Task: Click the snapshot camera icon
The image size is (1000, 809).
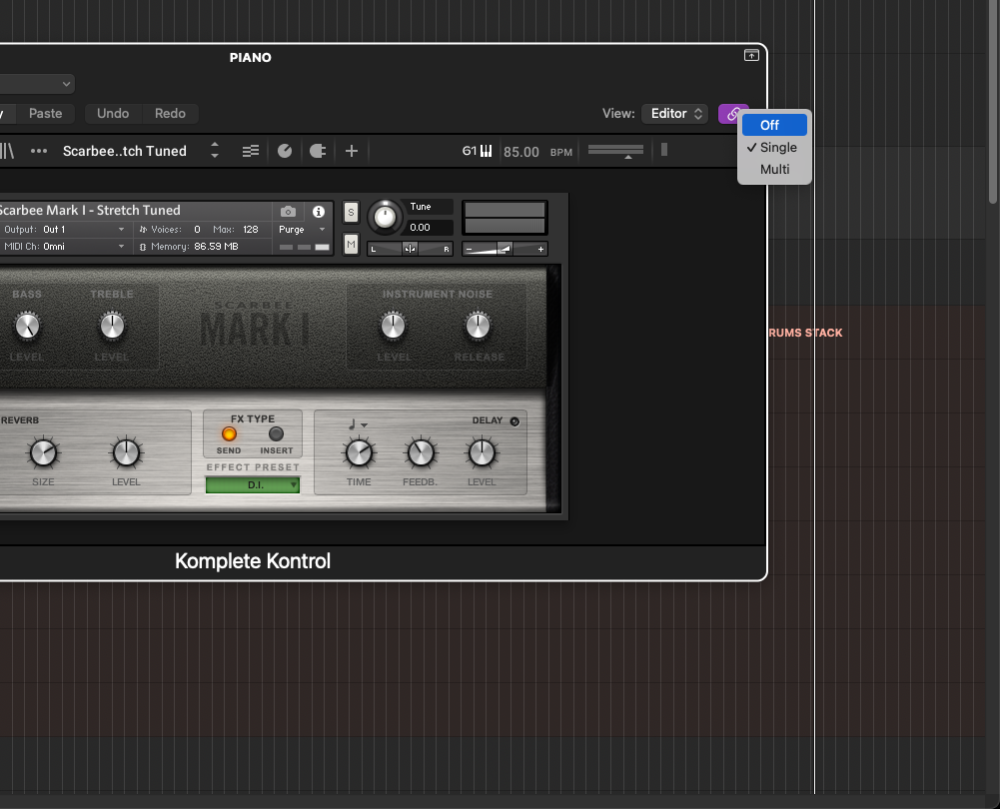Action: click(x=288, y=212)
